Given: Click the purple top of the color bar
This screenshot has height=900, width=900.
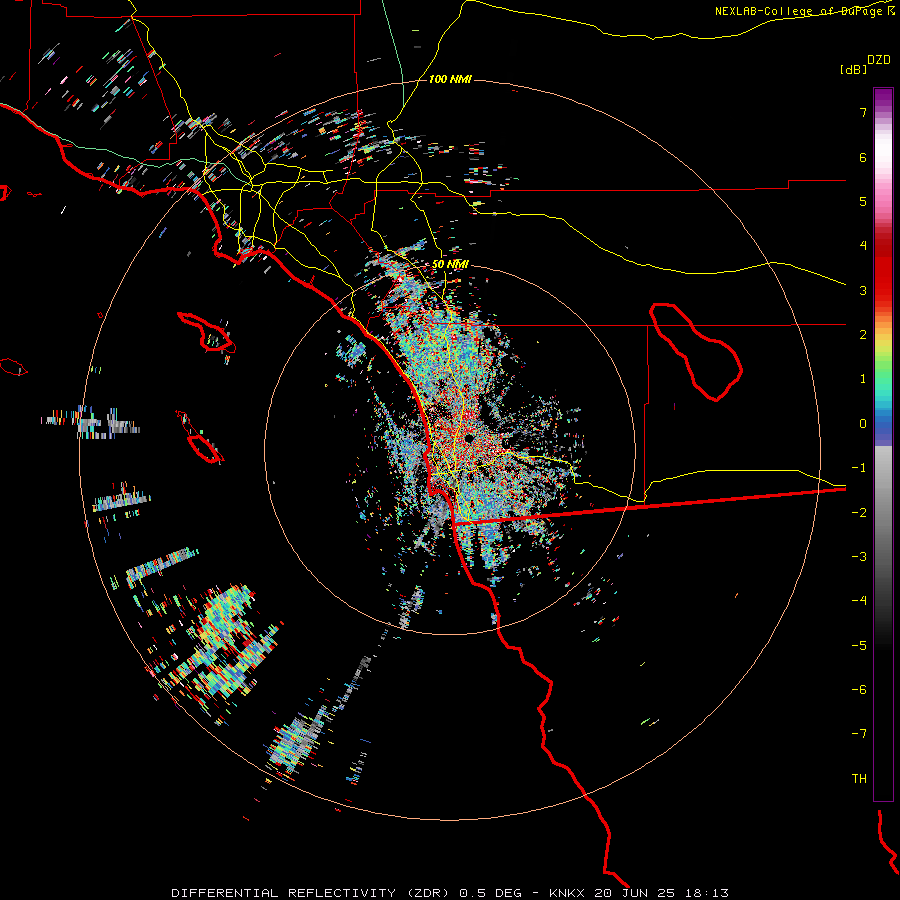Looking at the screenshot, I should pos(883,99).
